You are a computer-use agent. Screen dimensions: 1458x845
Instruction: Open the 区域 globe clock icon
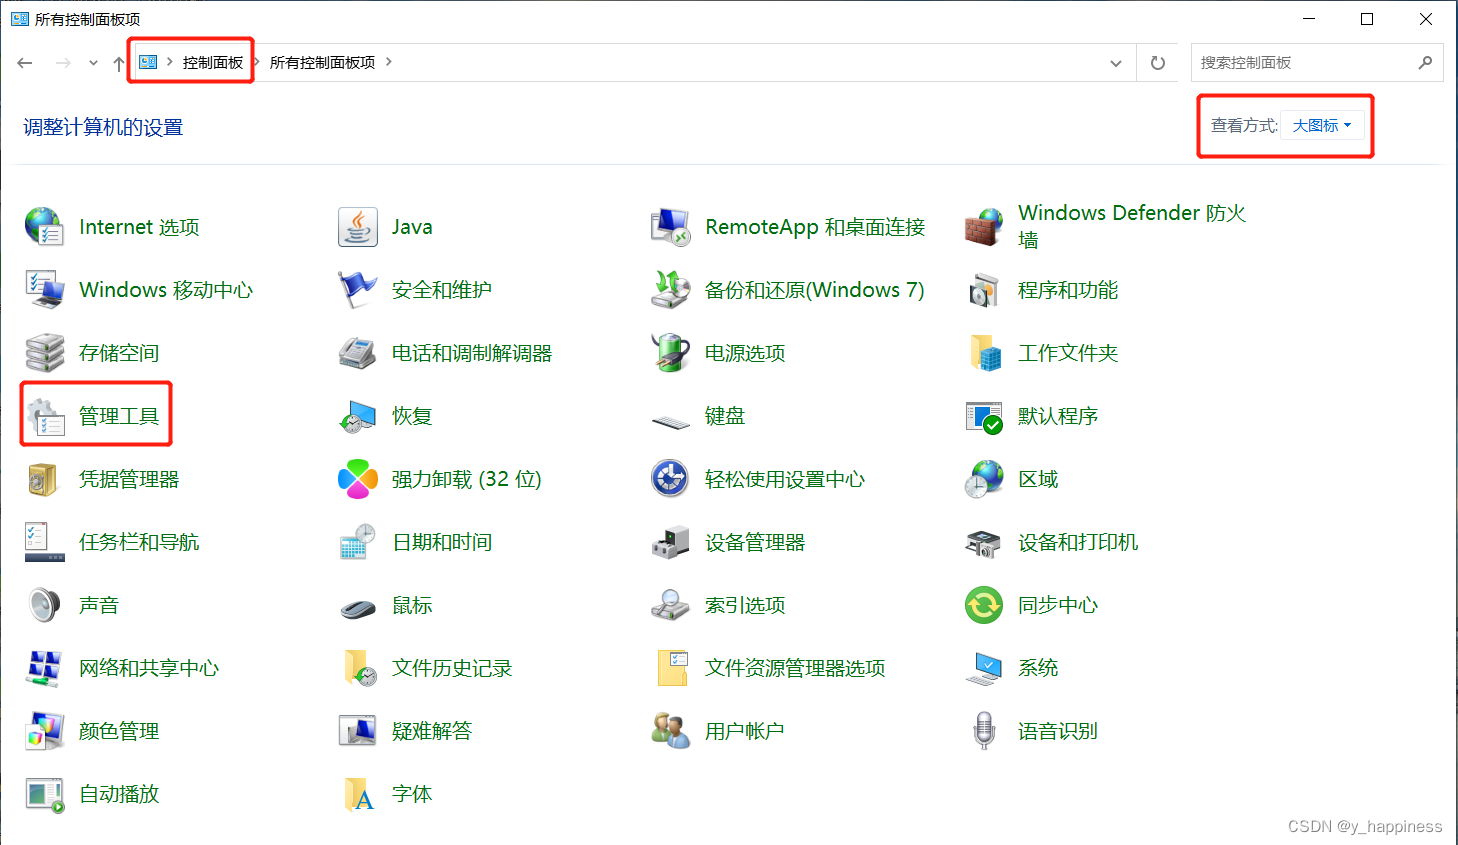[x=983, y=479]
